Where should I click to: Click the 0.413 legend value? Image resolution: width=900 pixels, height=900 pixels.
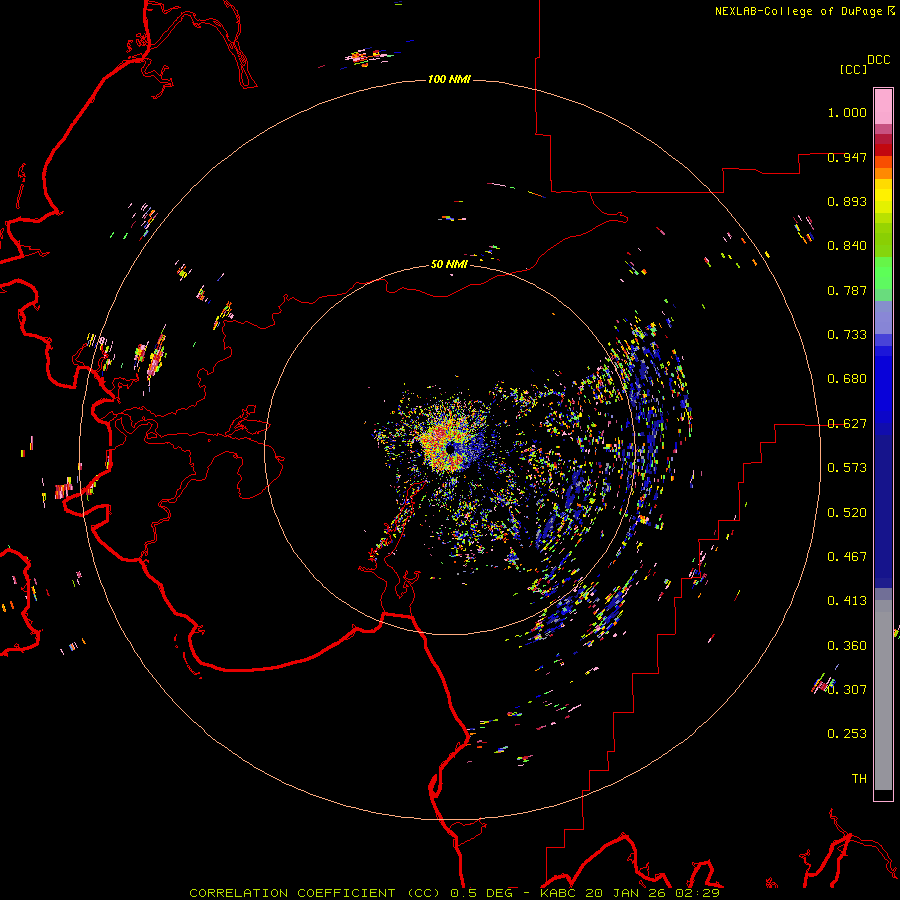pos(847,601)
